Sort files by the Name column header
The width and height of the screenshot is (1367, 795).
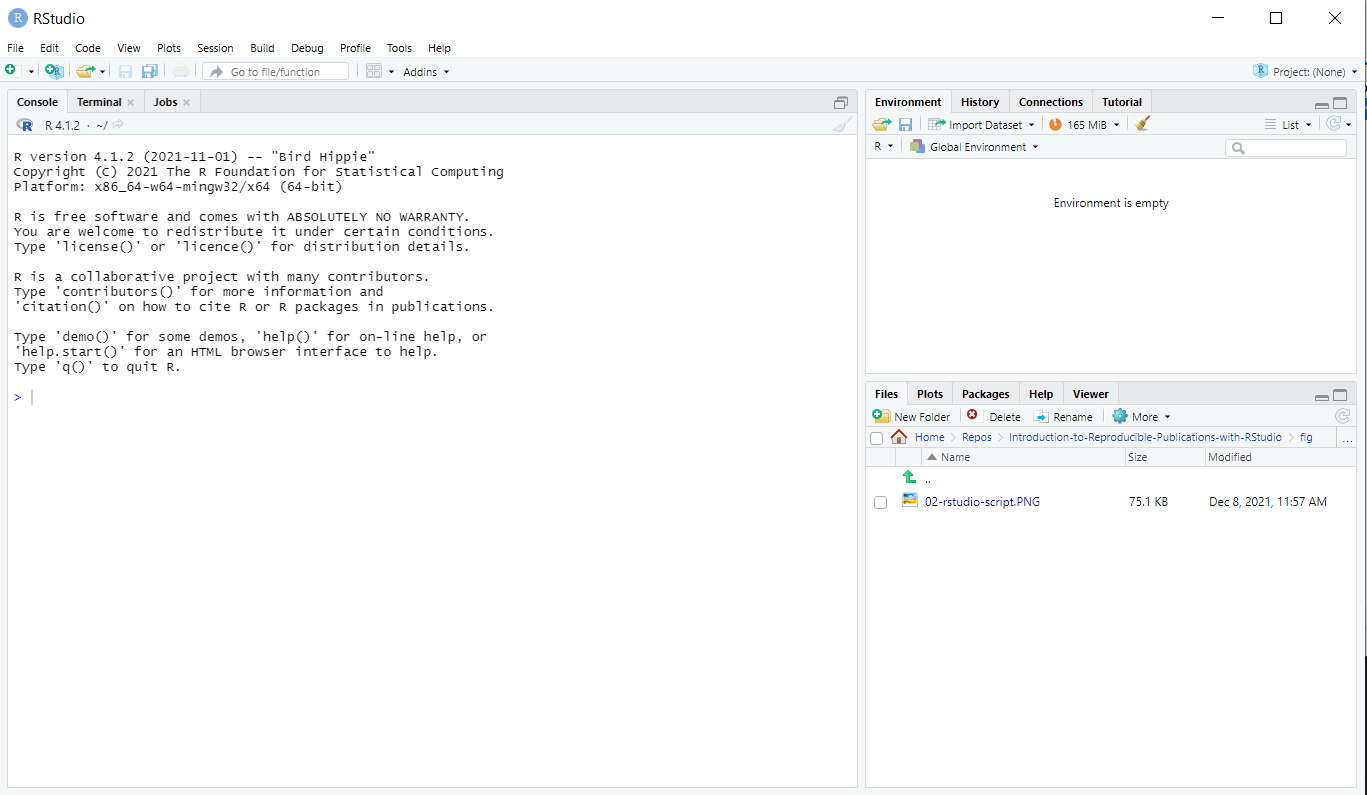[1024, 457]
